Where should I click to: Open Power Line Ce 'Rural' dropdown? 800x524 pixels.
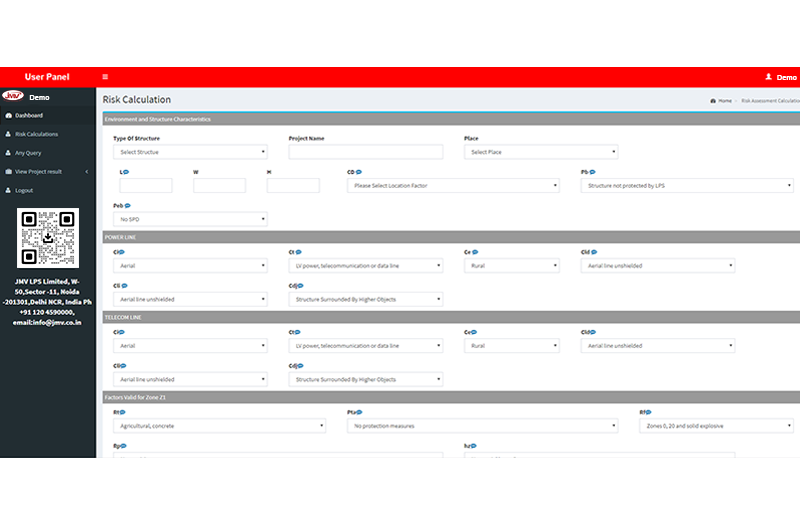pyautogui.click(x=512, y=266)
